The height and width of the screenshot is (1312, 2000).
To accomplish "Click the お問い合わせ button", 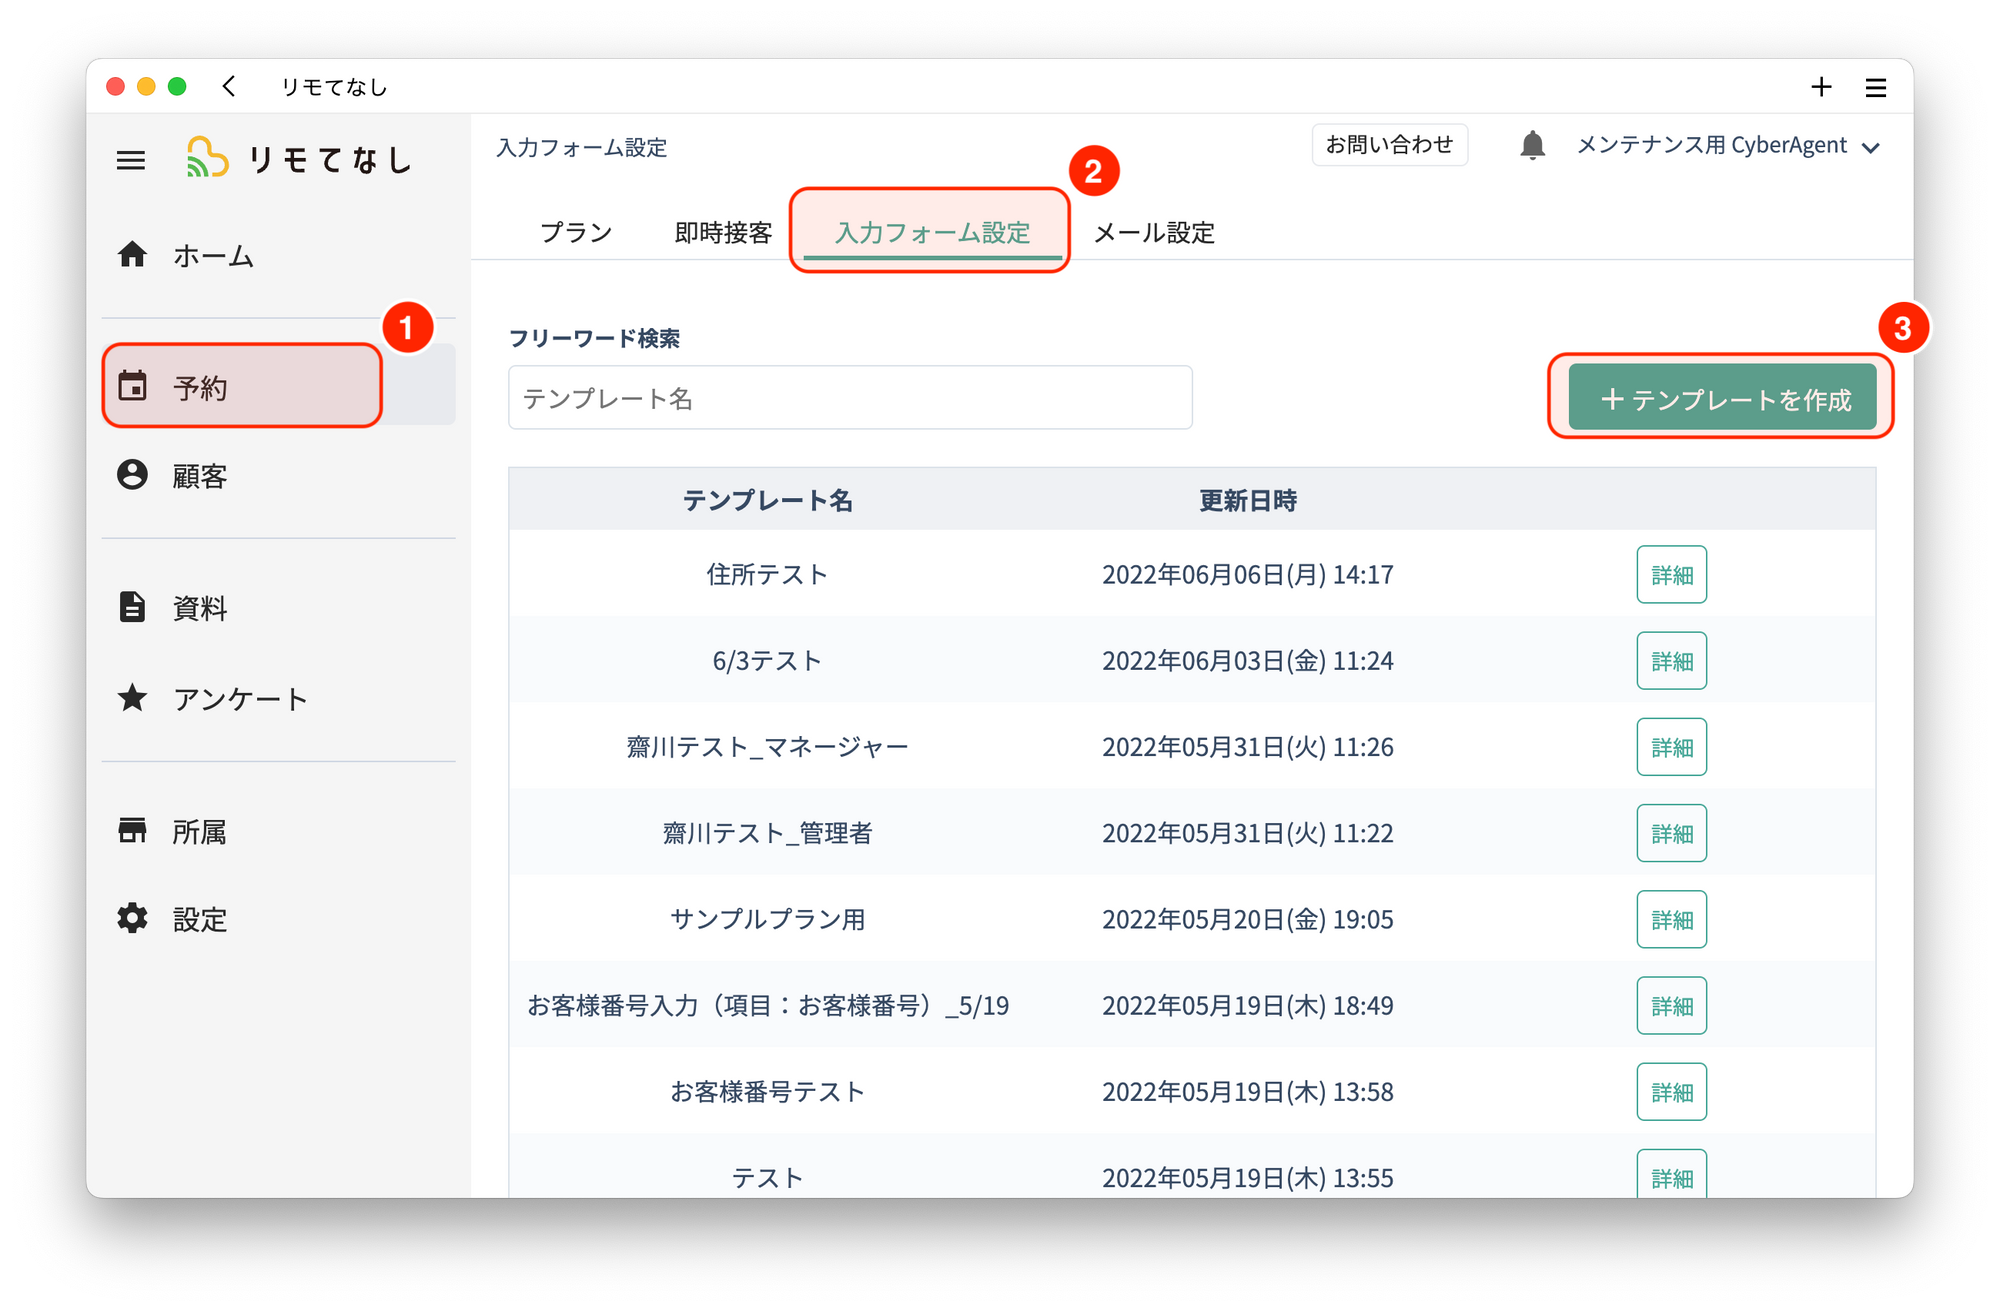I will click(1389, 145).
